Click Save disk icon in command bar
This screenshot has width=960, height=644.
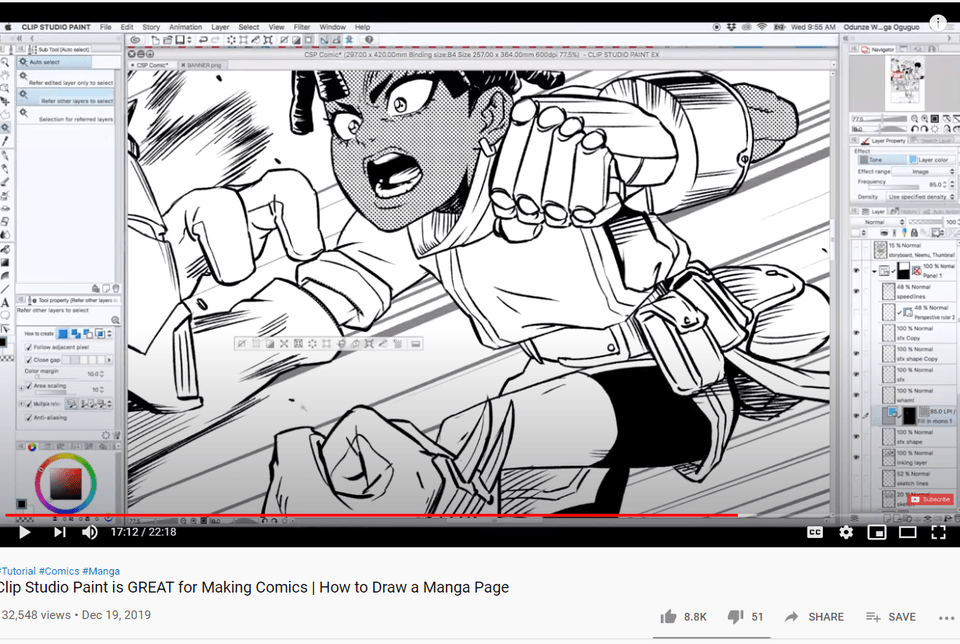point(180,40)
